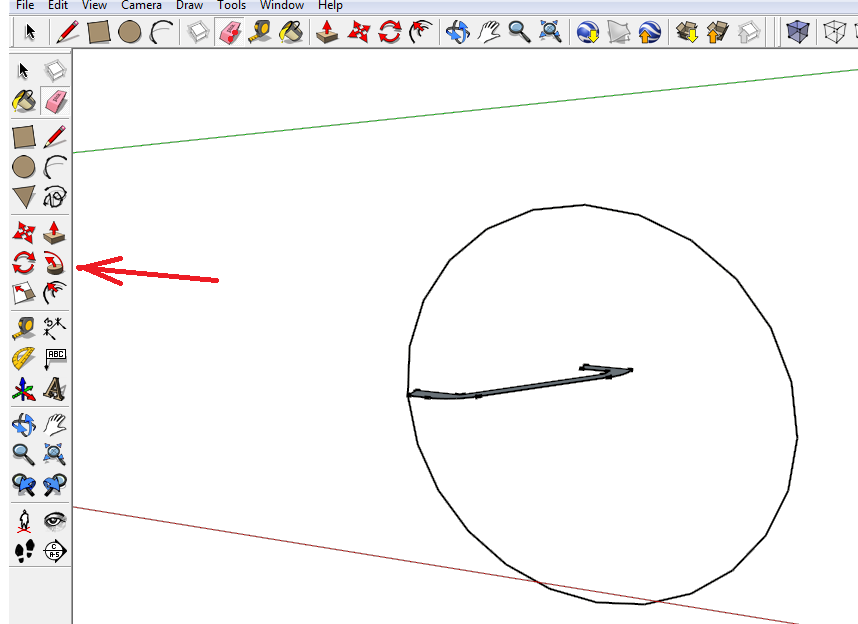Select the Axes tool
Viewport: 858px width, 624px height.
click(24, 389)
